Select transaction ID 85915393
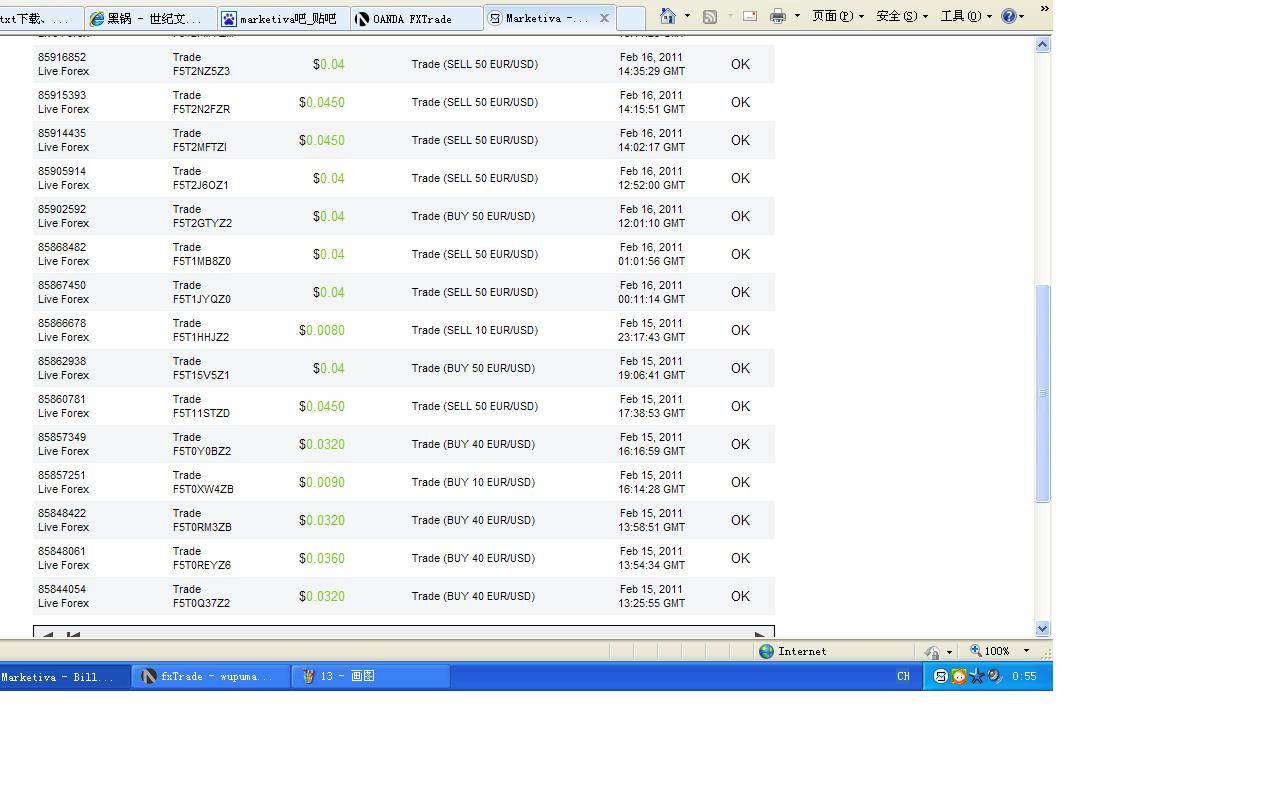The width and height of the screenshot is (1280, 800). pos(62,95)
